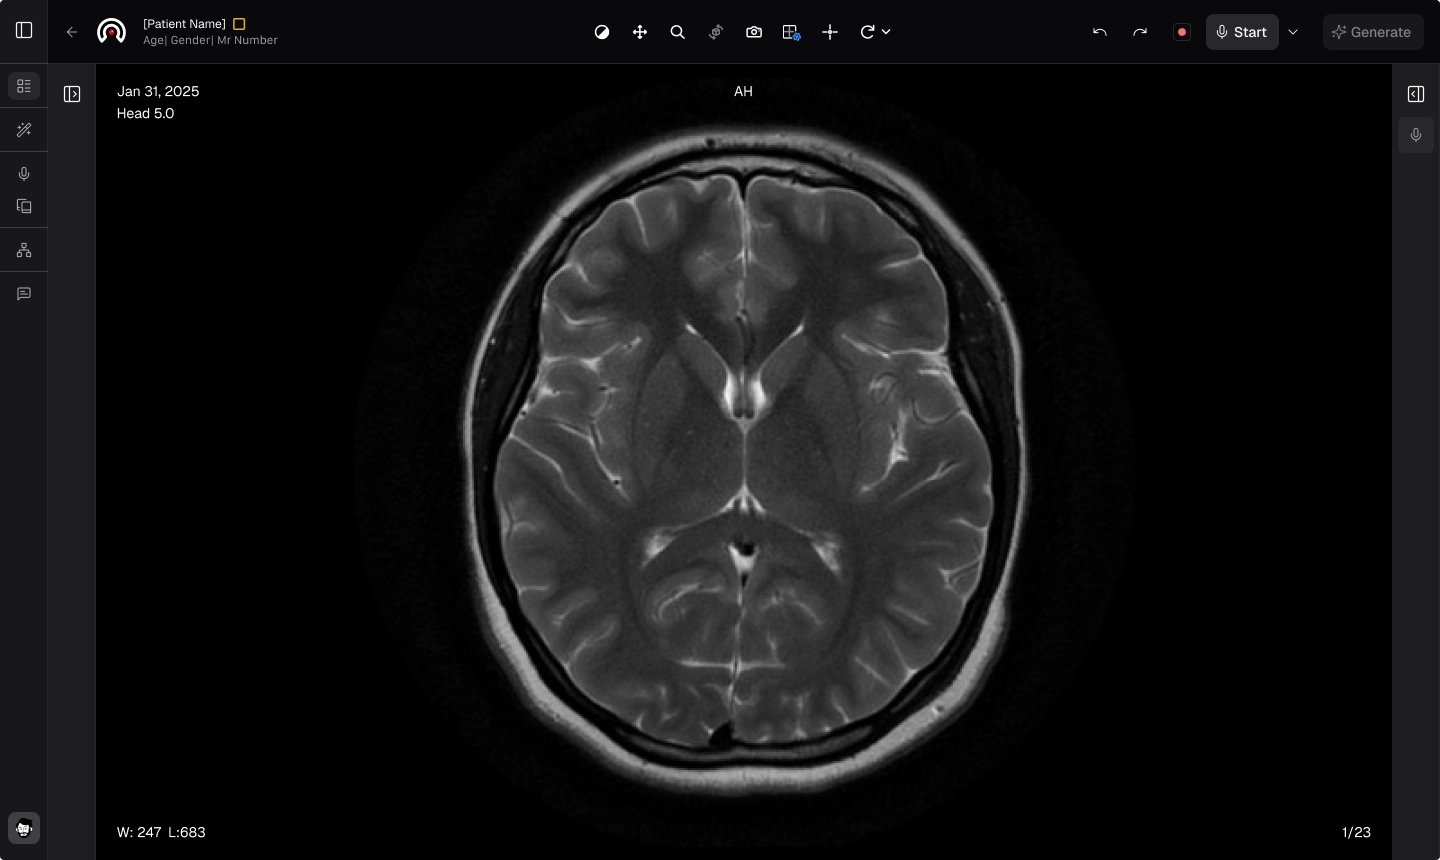Screen dimensions: 1440x860
Task: Select the zoom magnifier tool
Action: click(678, 32)
